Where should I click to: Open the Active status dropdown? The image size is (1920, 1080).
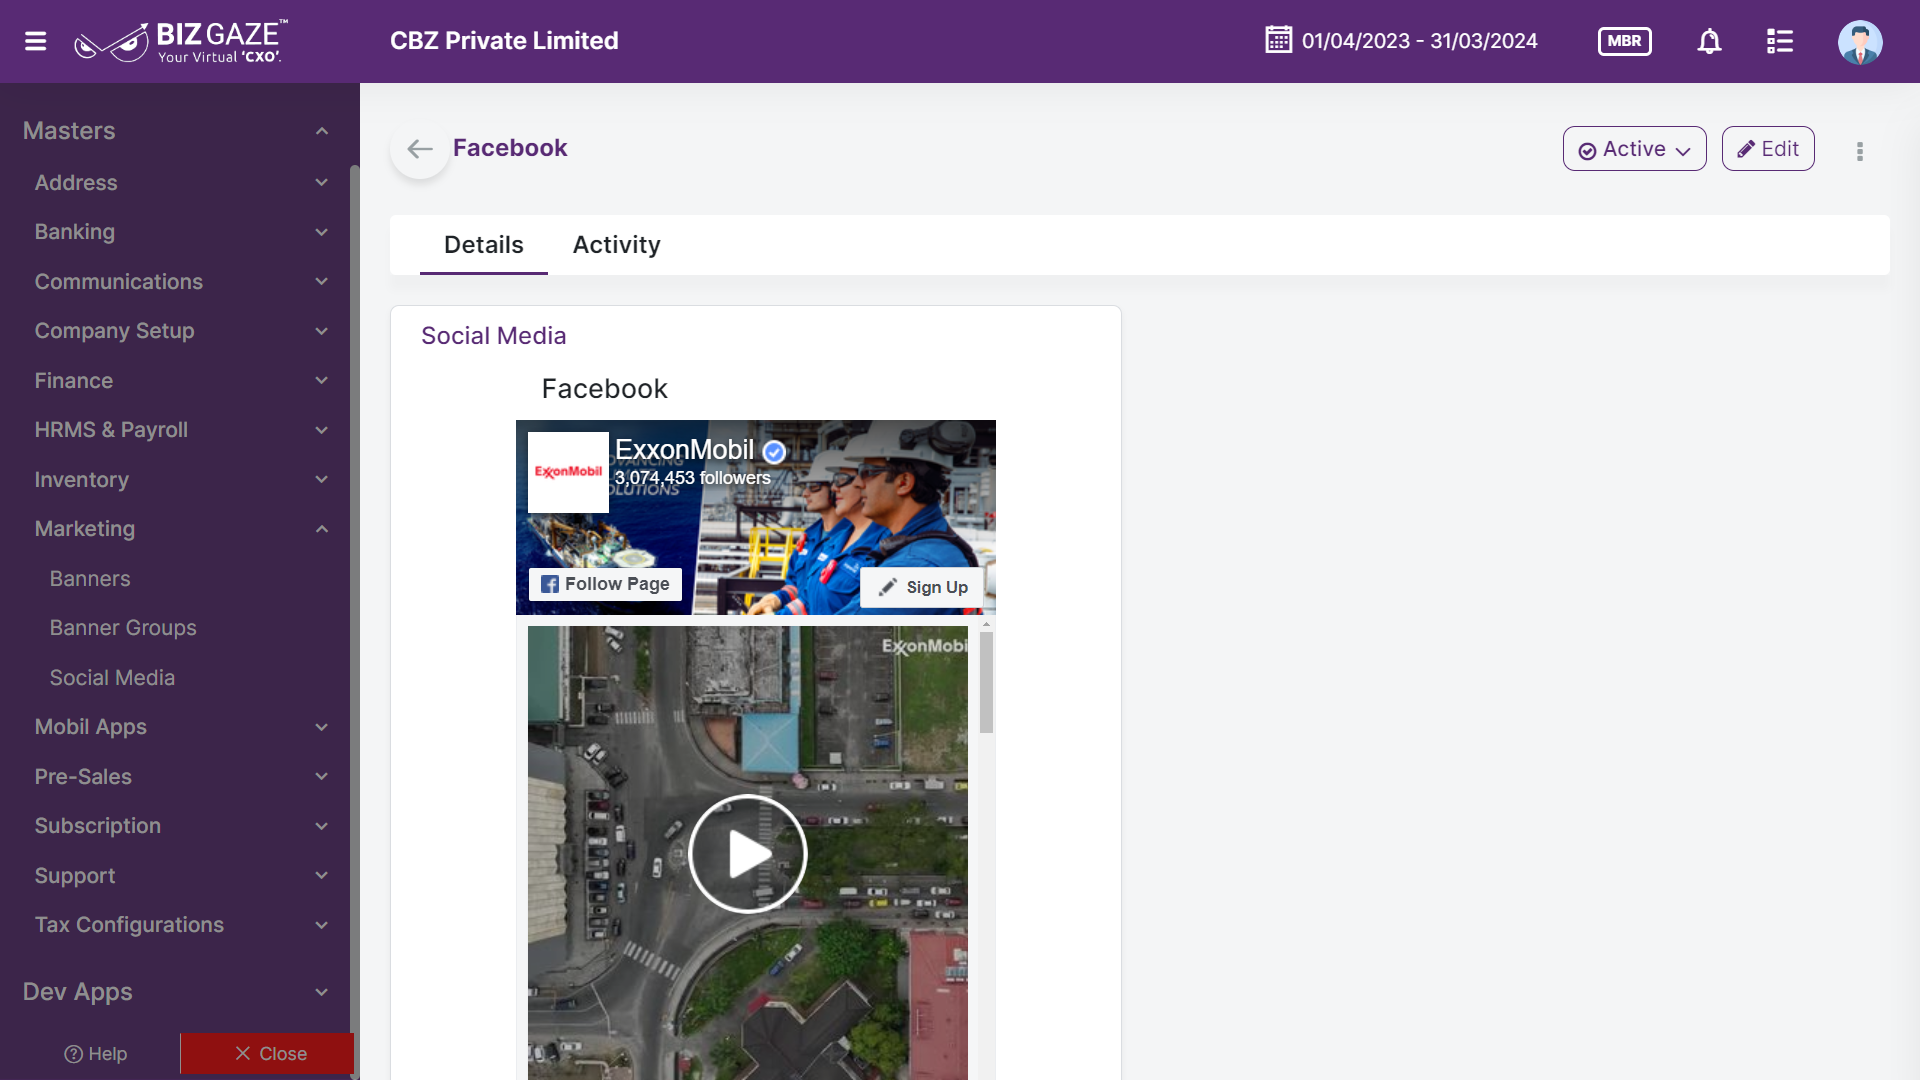point(1634,149)
